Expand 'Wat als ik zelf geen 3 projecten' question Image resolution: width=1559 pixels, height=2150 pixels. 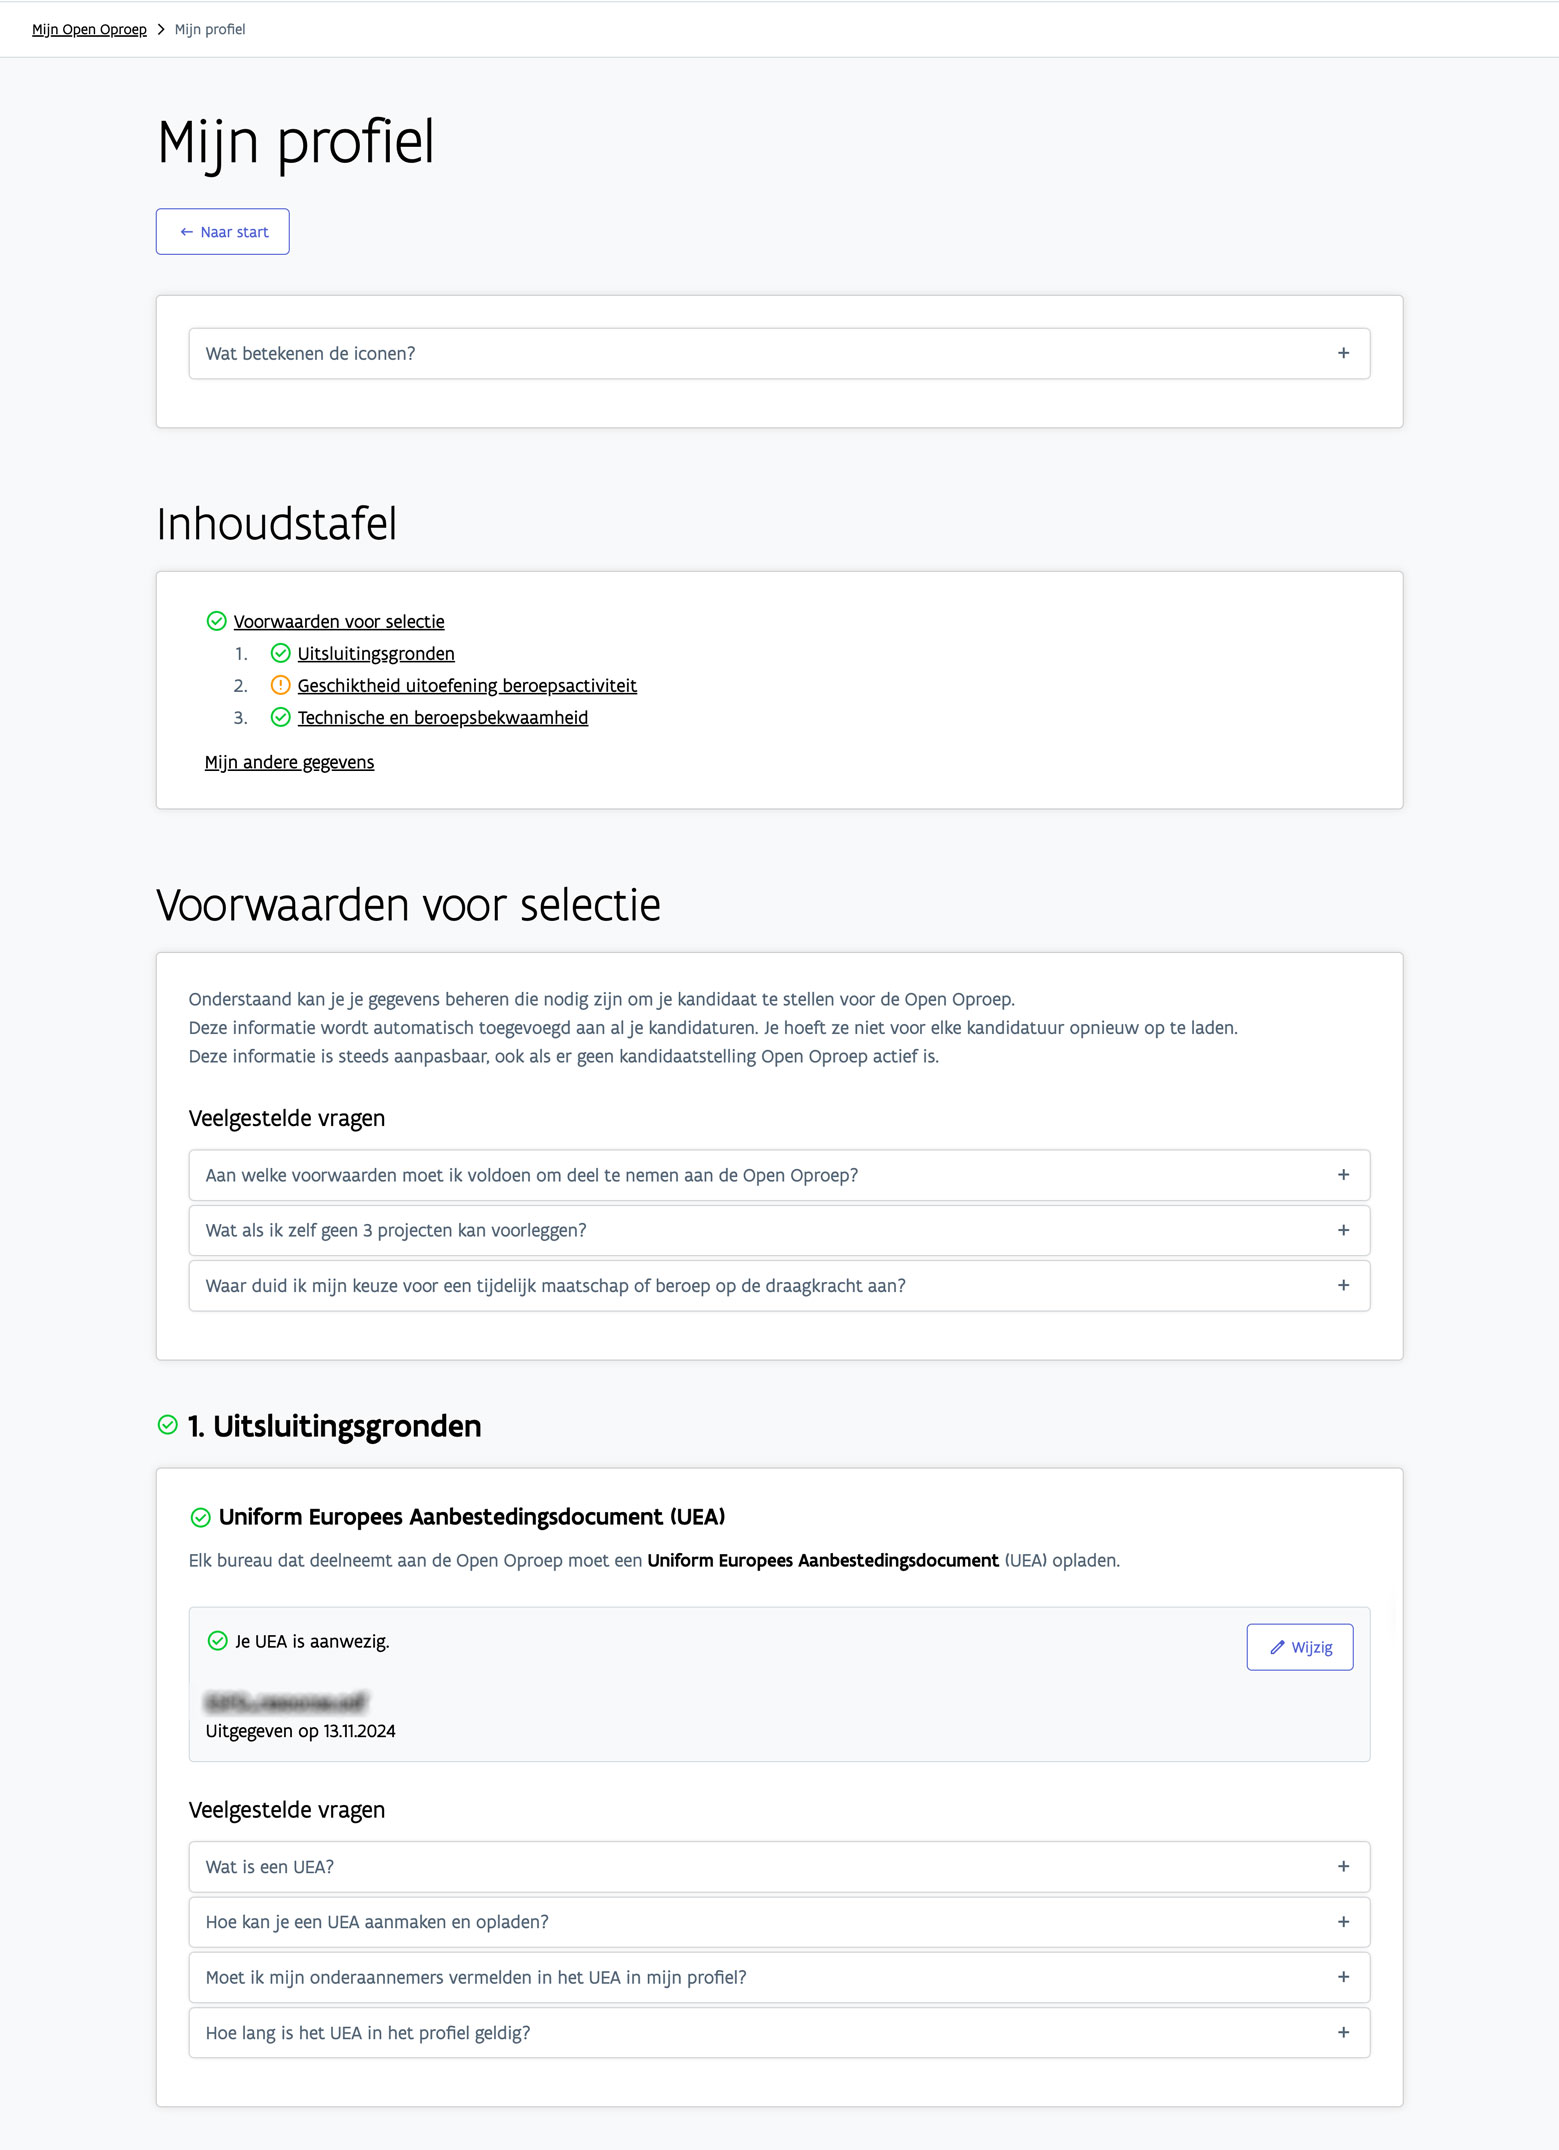779,1230
